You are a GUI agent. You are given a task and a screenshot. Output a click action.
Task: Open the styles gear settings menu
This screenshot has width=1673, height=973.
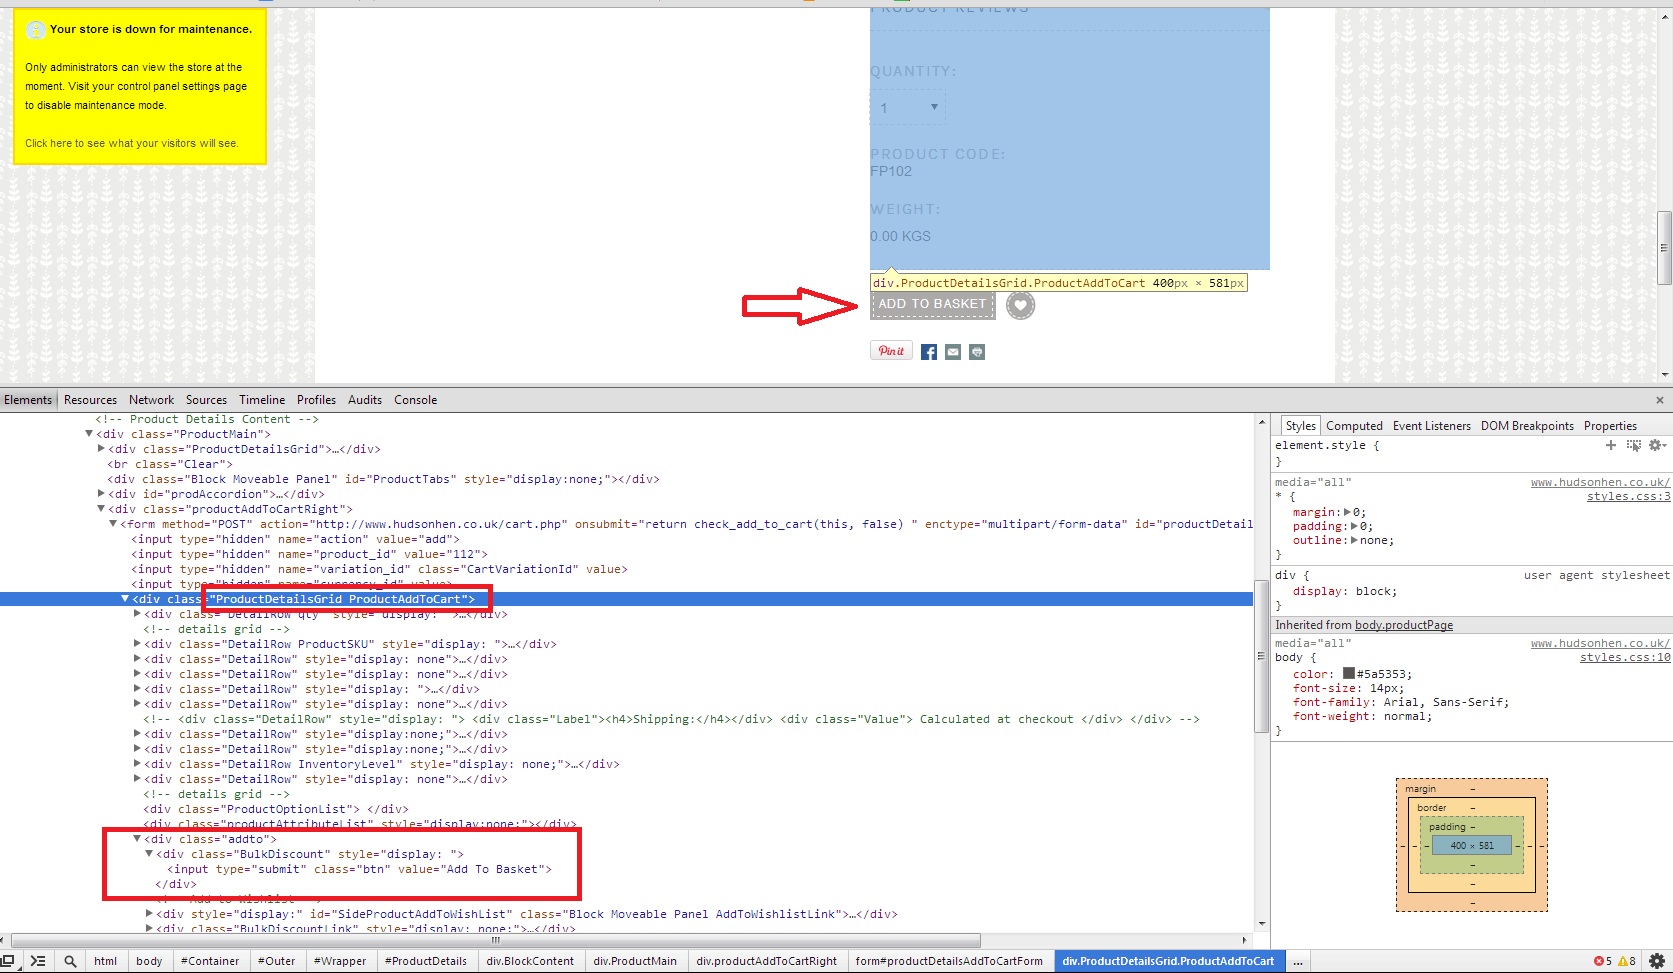[1656, 445]
